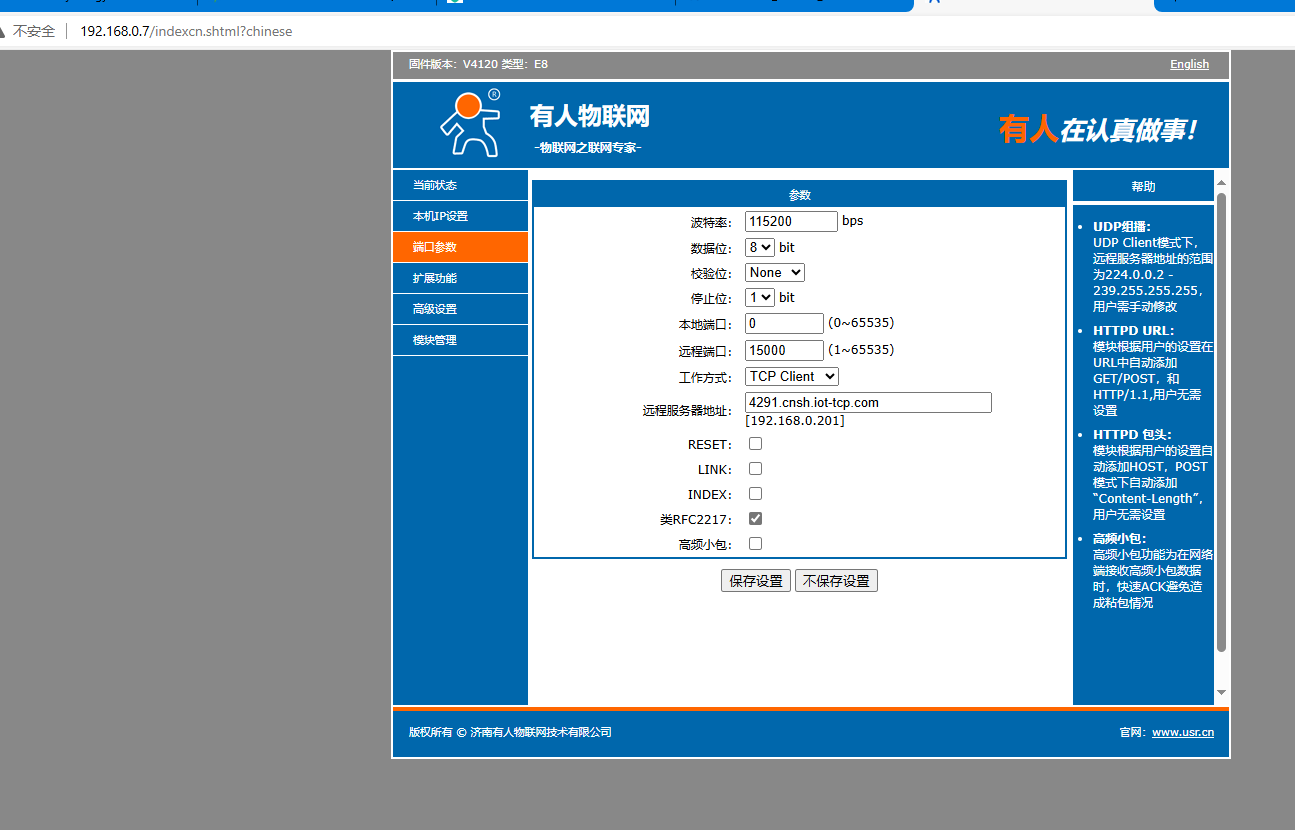1295x830 pixels.
Task: Expand the 校验位 parity dropdown
Action: point(774,272)
